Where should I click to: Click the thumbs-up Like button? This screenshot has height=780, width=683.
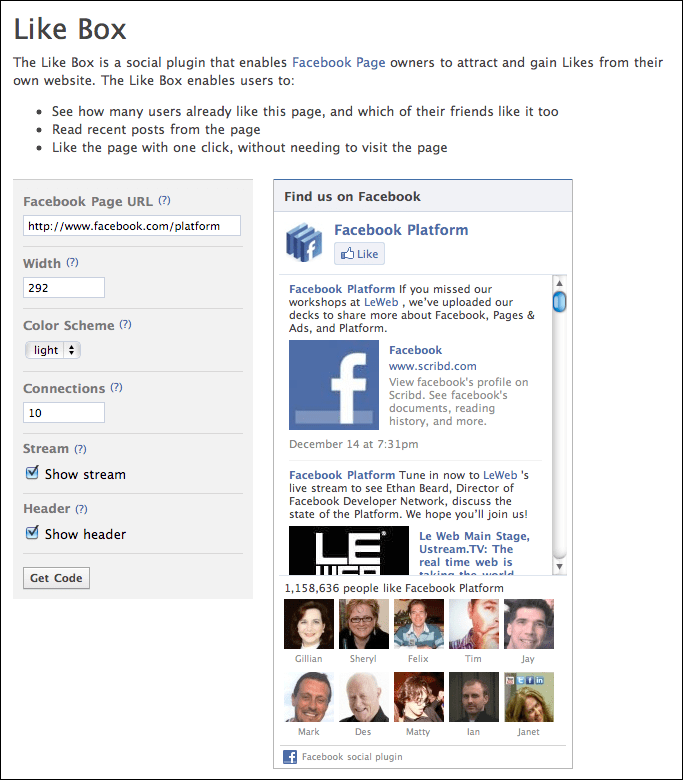[359, 254]
